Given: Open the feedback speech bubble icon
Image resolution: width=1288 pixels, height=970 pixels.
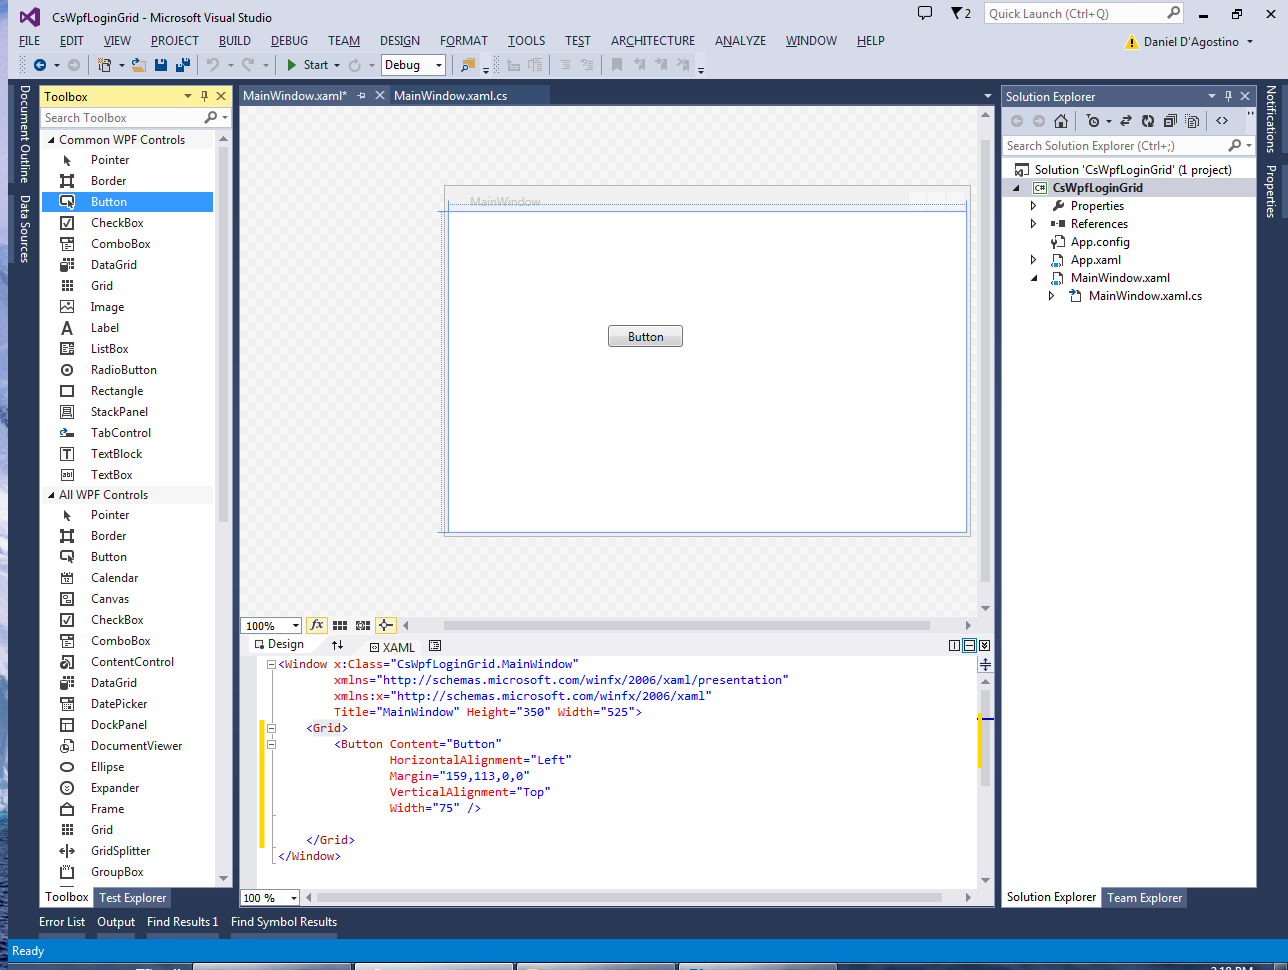Looking at the screenshot, I should pos(925,13).
